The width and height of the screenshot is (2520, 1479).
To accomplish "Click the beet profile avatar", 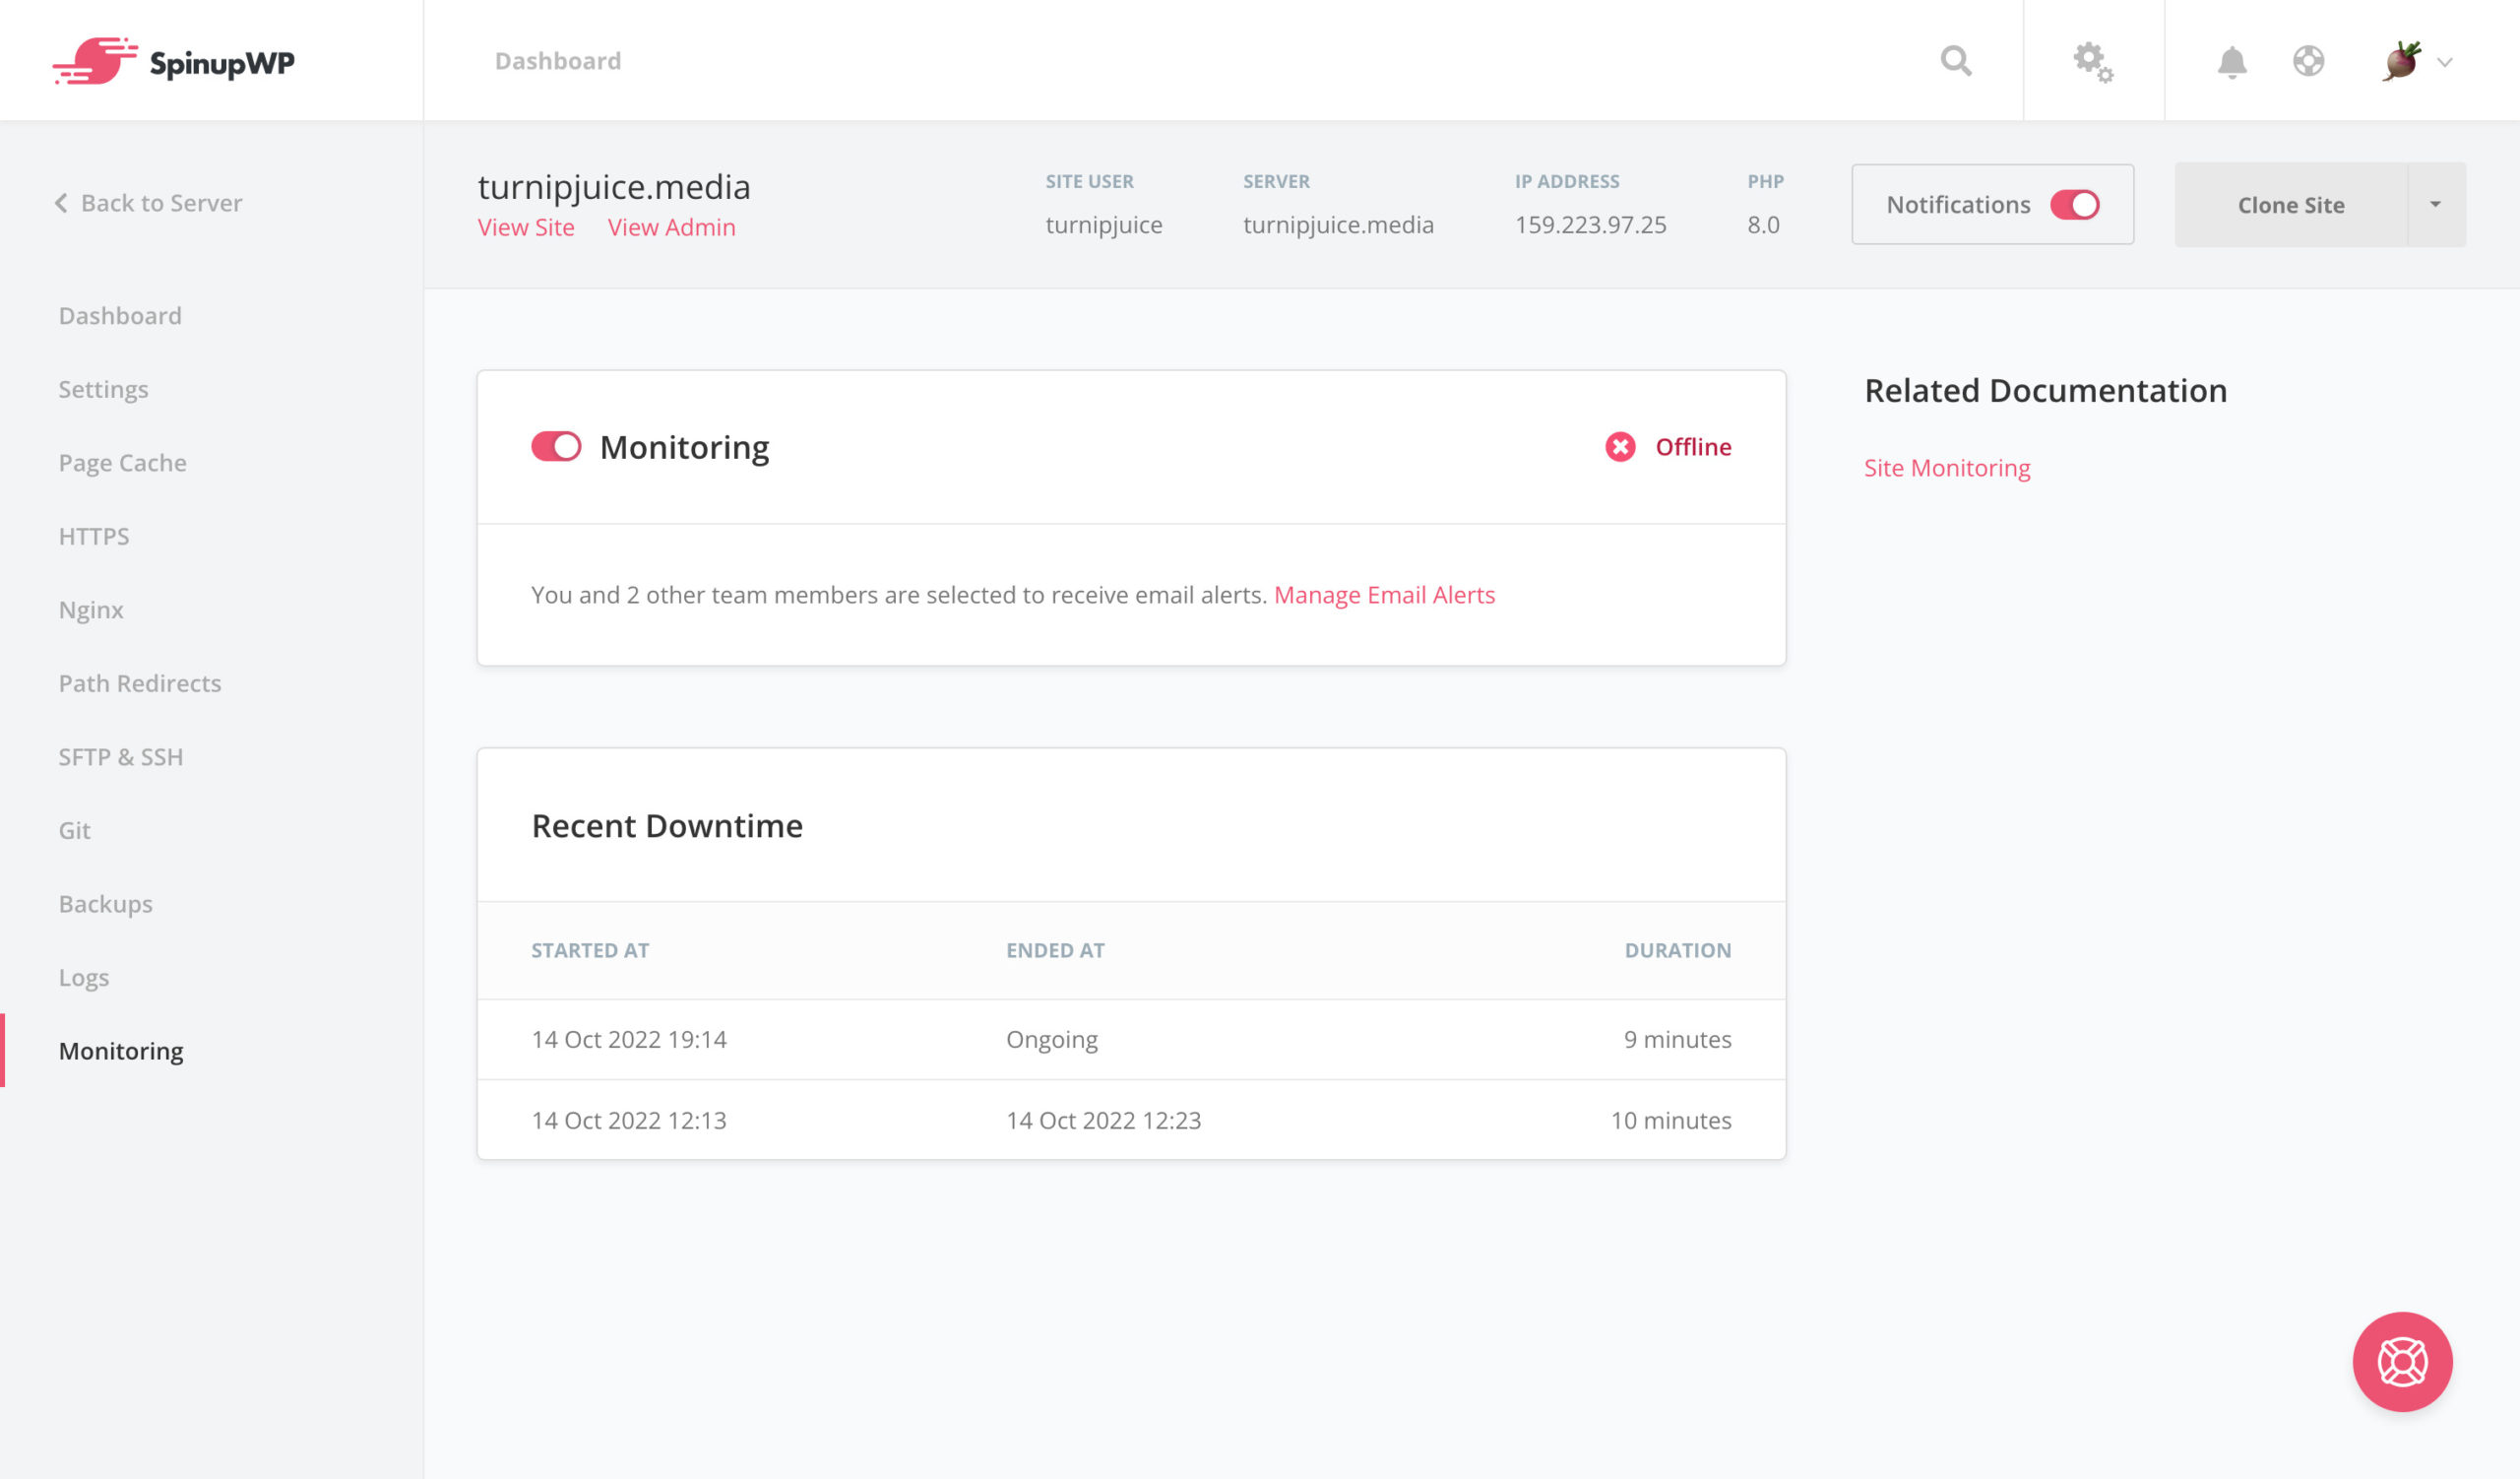I will coord(2402,61).
